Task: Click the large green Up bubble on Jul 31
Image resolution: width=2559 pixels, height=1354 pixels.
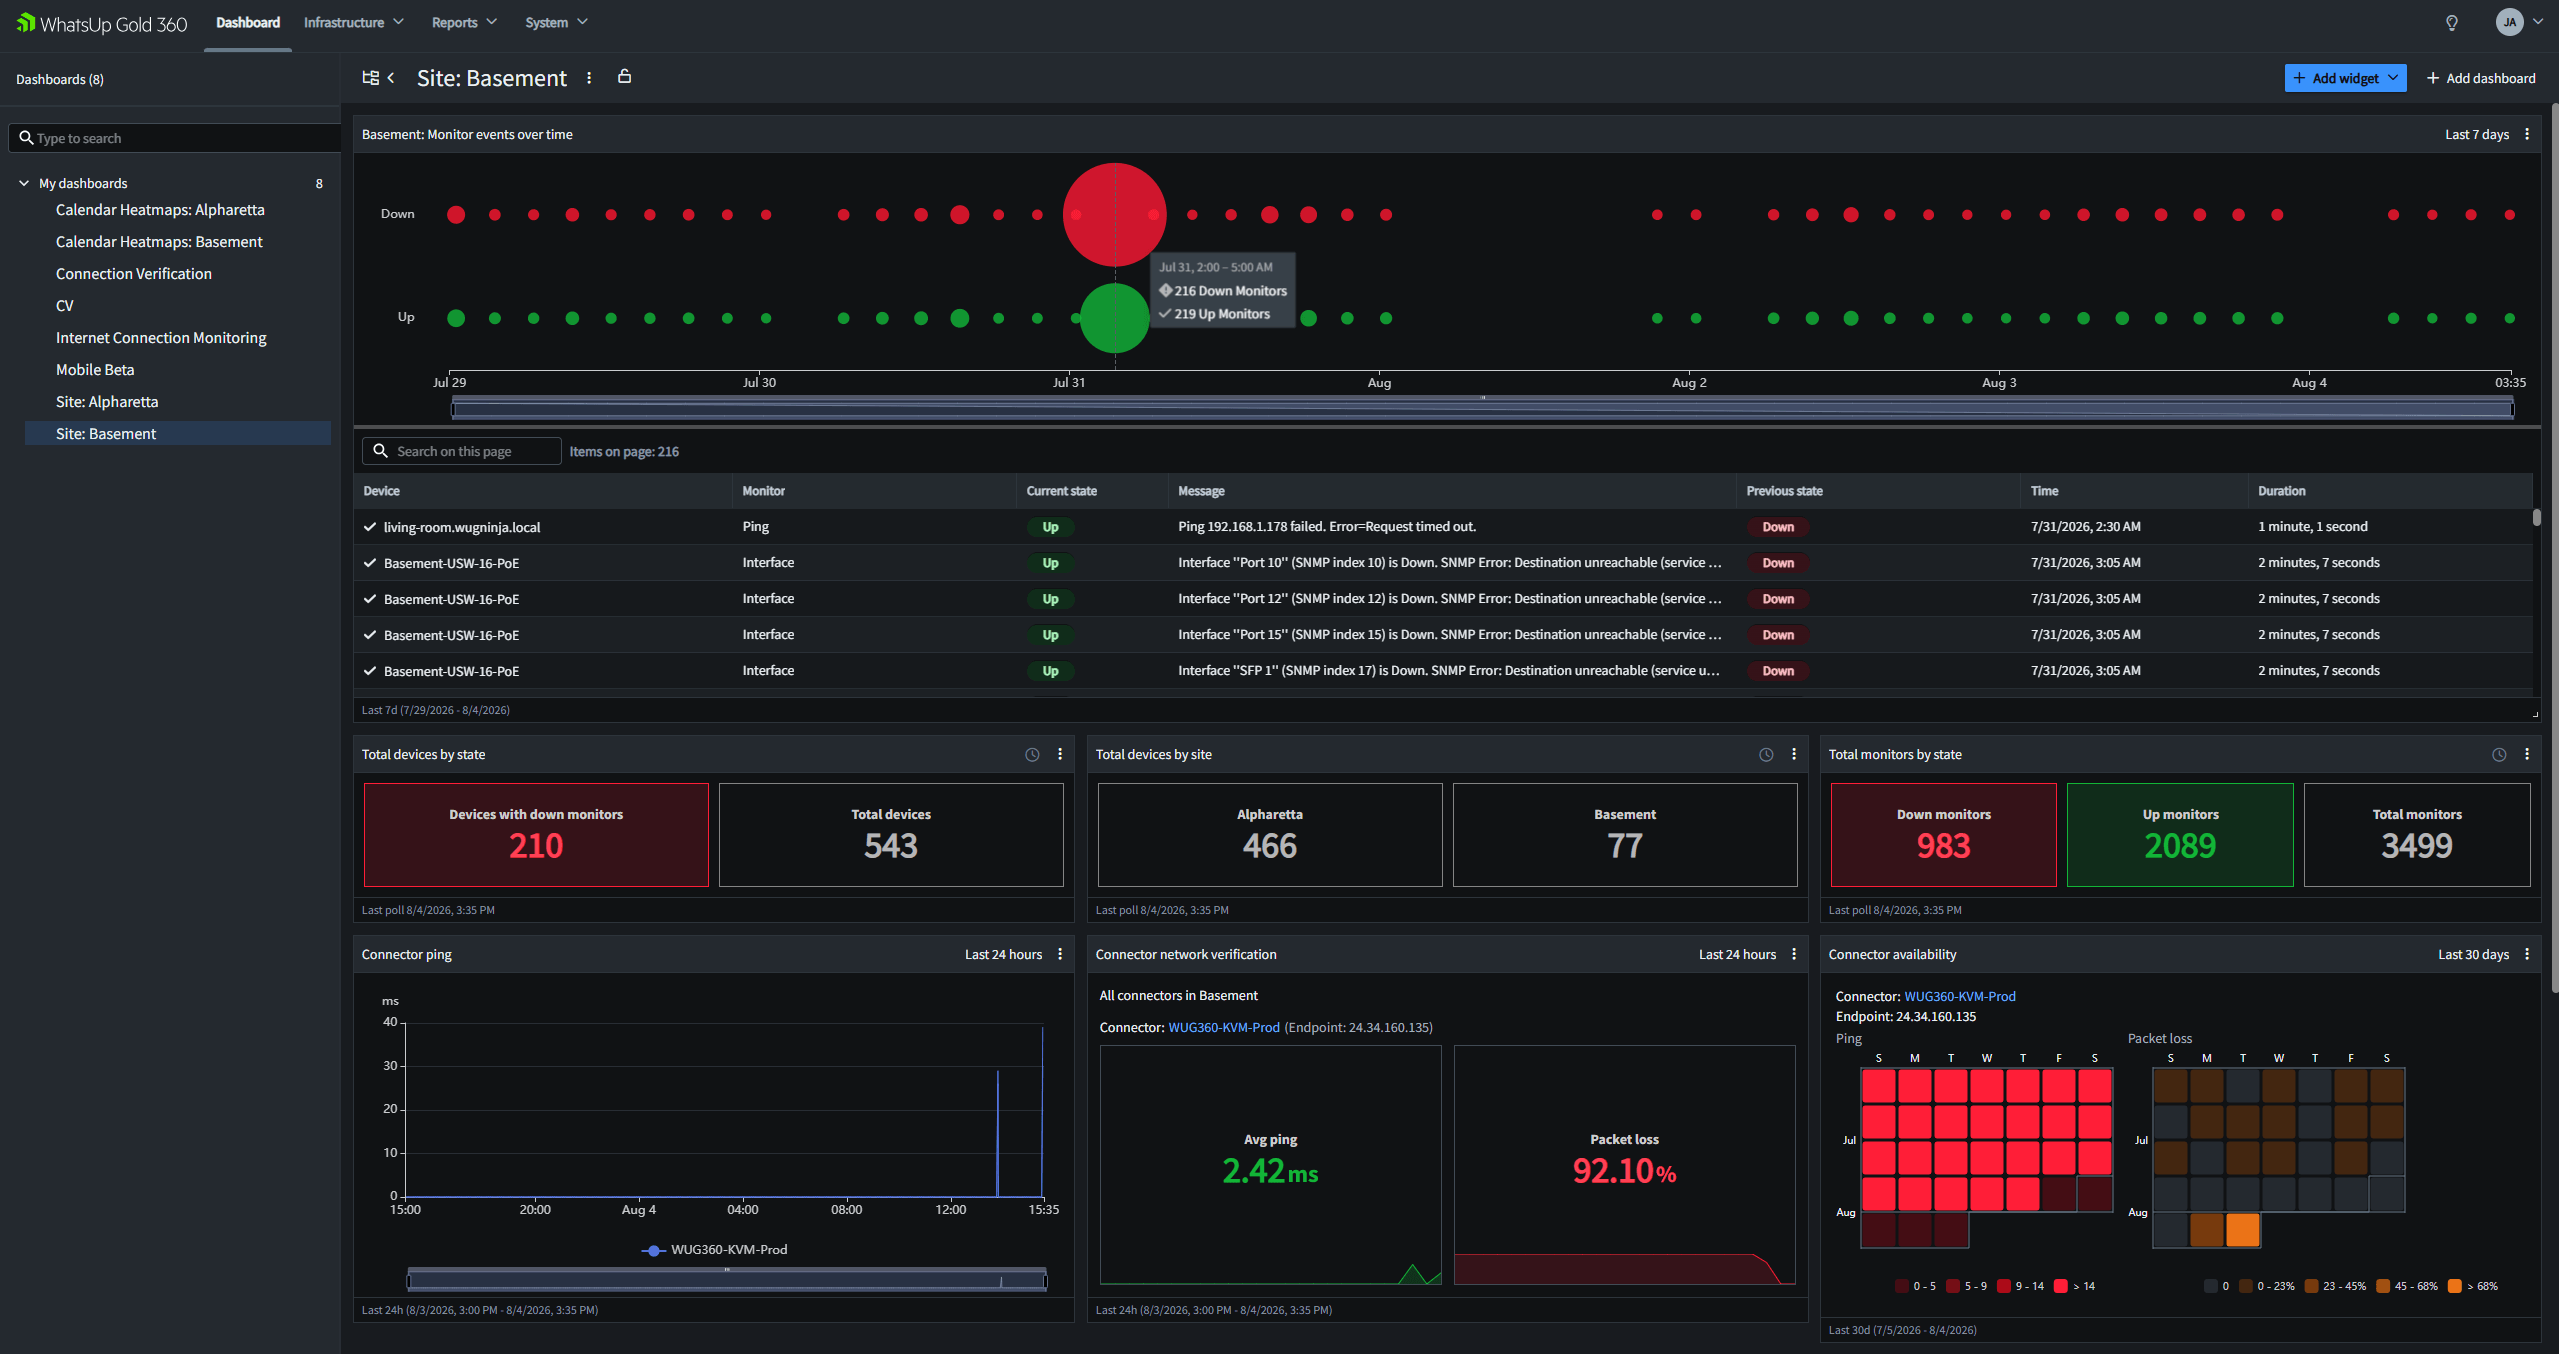Action: (1114, 318)
